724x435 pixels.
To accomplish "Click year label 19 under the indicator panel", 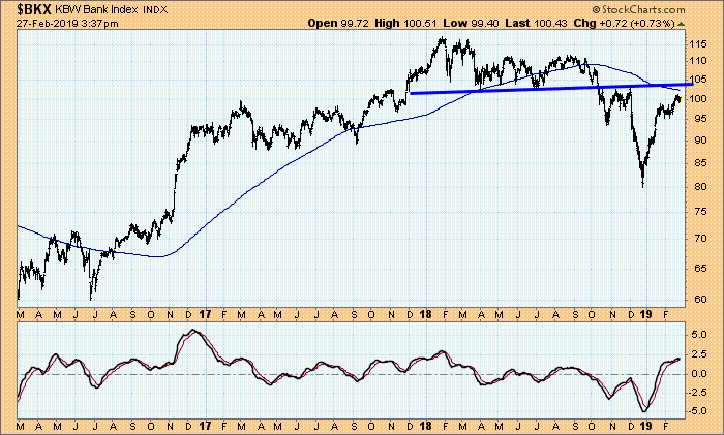I will tap(646, 427).
